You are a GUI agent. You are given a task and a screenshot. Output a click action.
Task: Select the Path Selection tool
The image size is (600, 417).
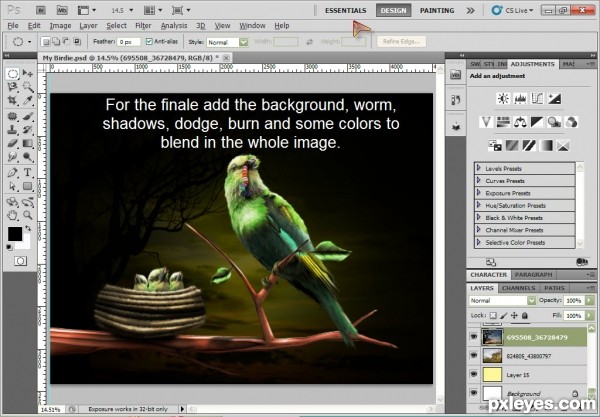[x=12, y=186]
